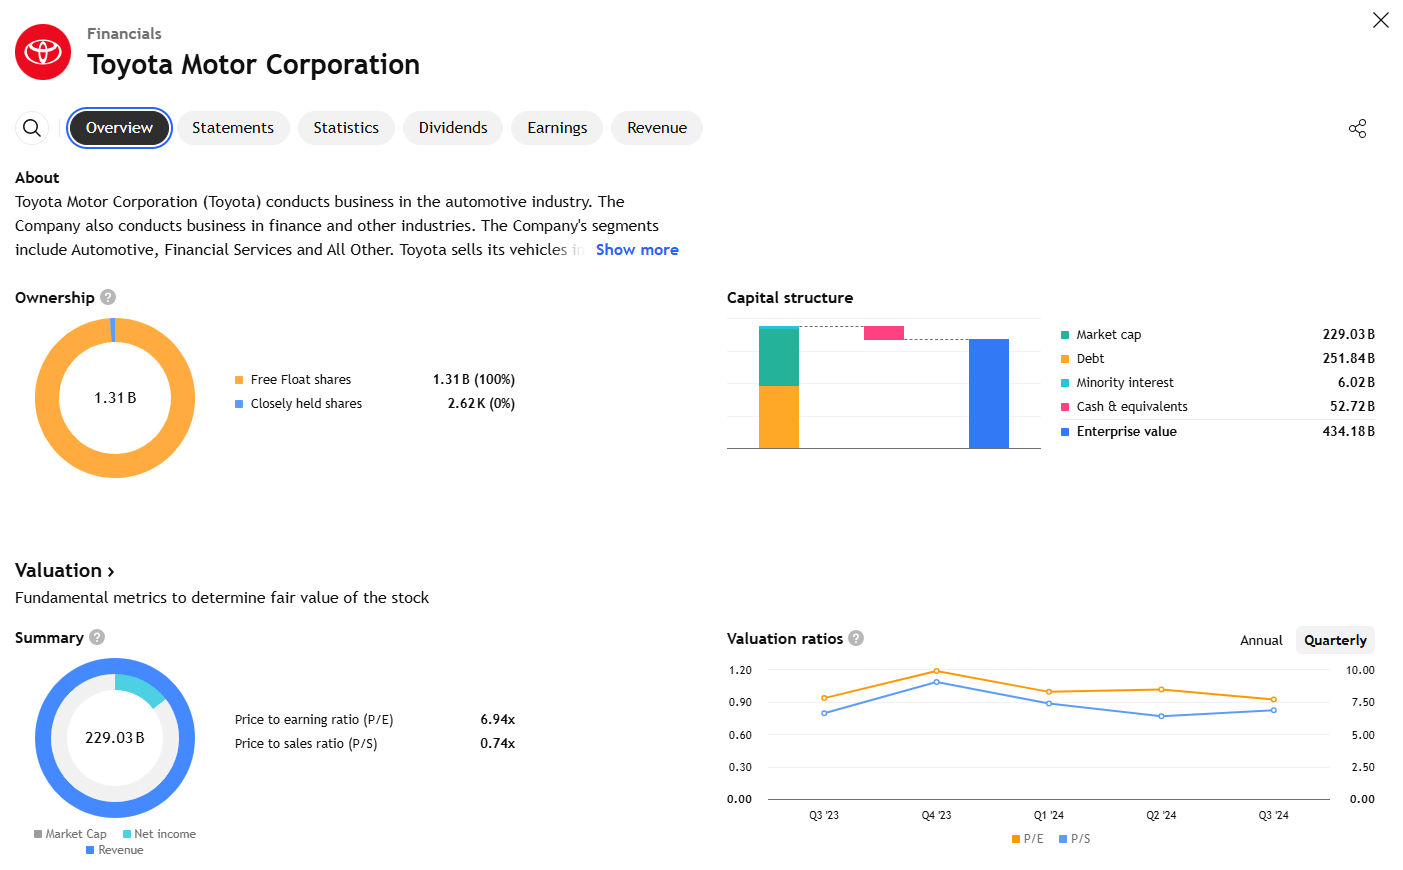
Task: Click the Q1 '24 axis label
Action: (1049, 816)
